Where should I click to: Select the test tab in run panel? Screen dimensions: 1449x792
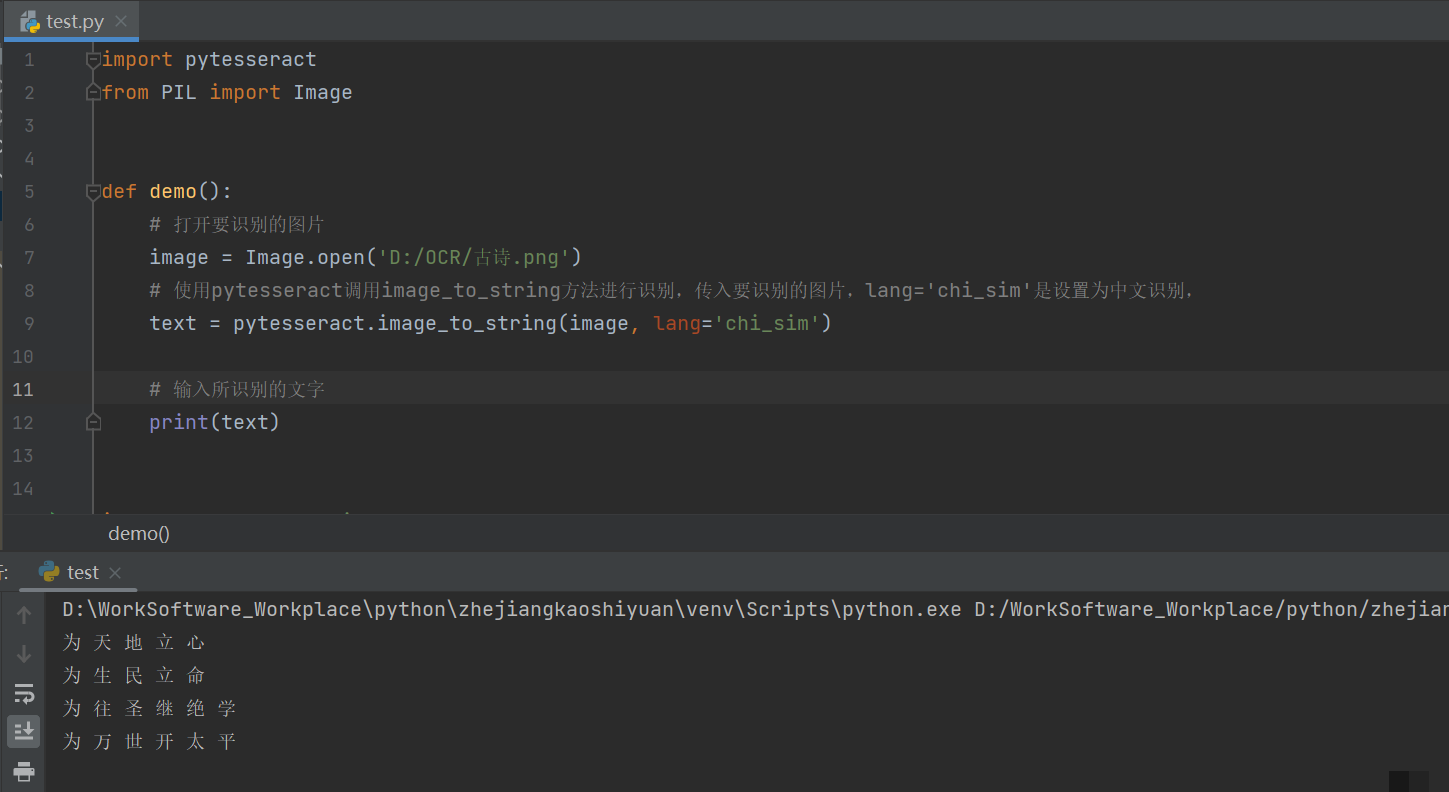coord(83,572)
